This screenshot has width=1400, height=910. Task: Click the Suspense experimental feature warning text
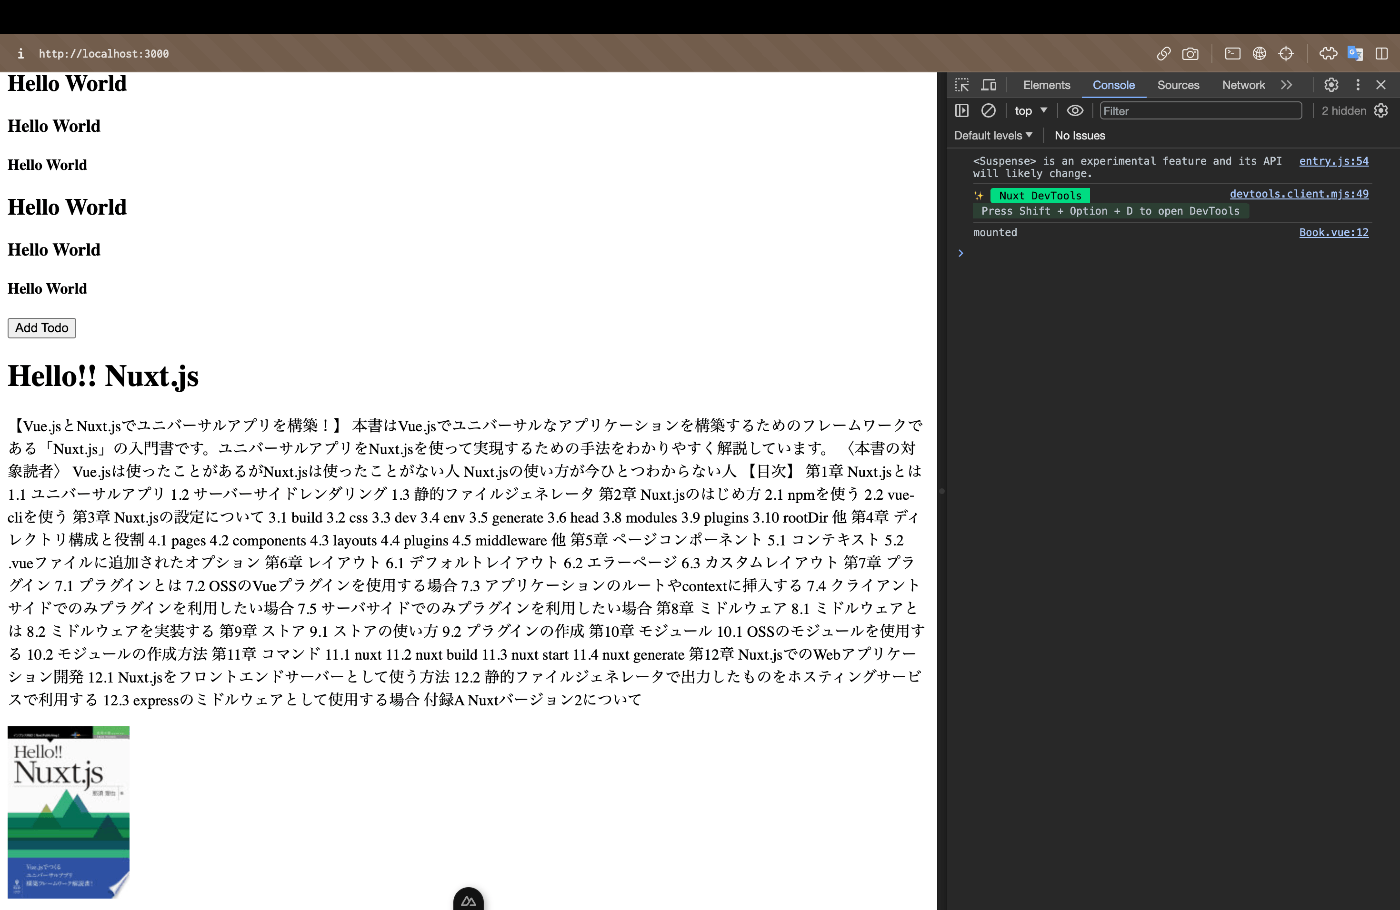point(1127,167)
